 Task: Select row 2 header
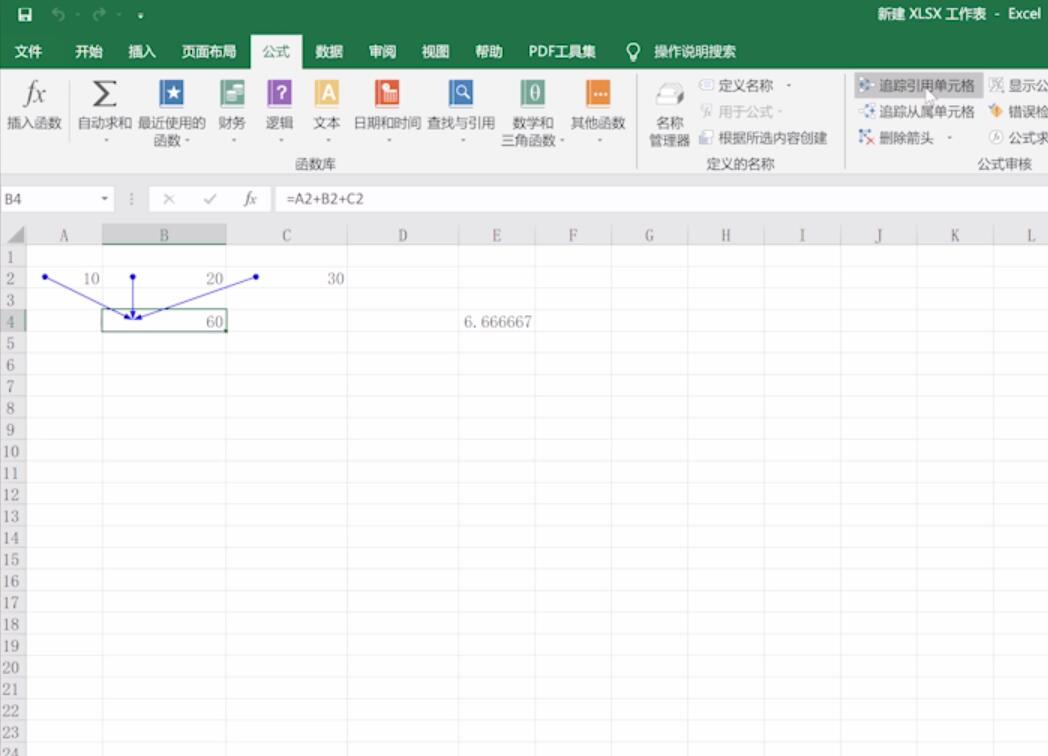[x=13, y=278]
